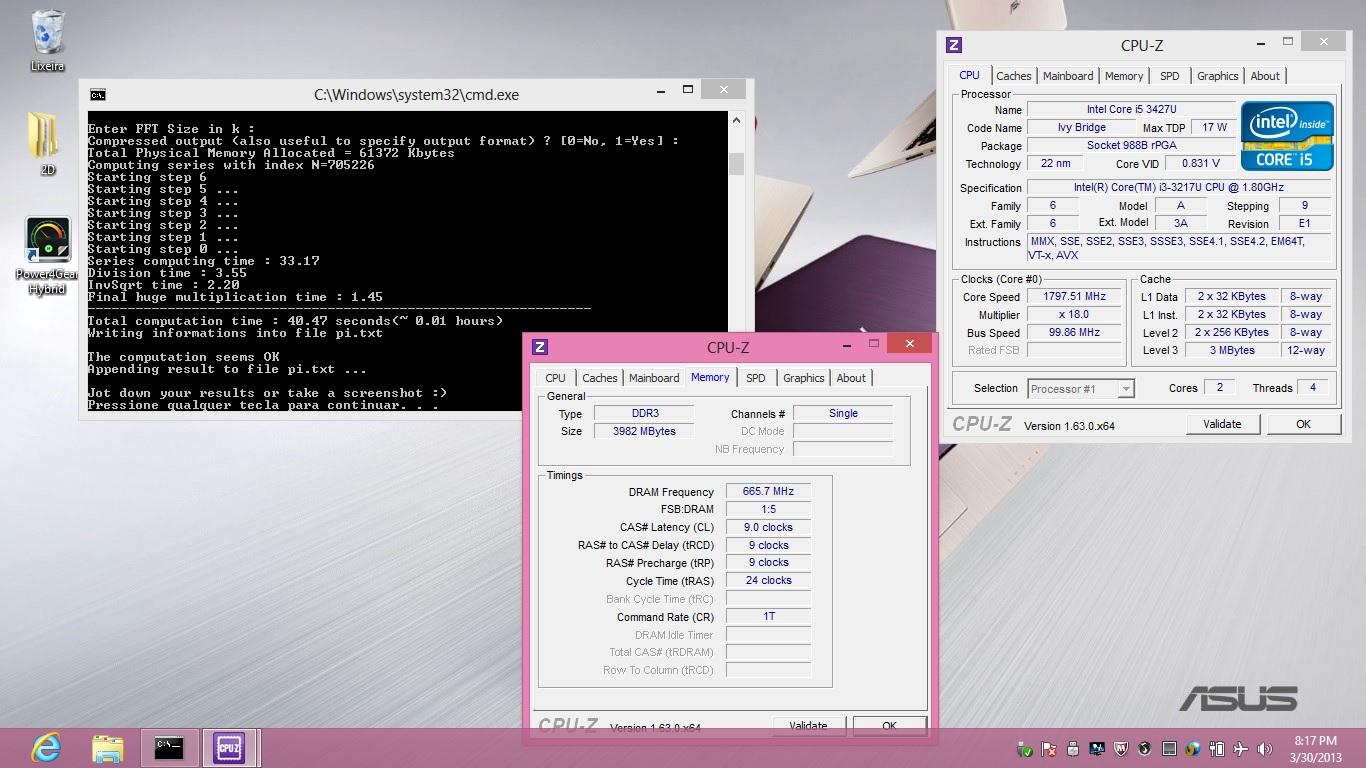Click the USB device tray icon
Screen dimensions: 1366x768
(1073, 748)
